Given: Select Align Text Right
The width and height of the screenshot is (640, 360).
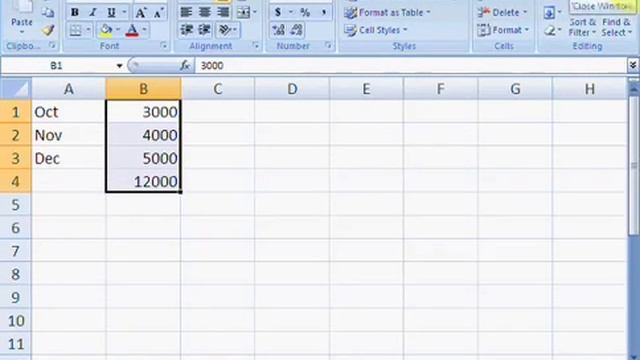Looking at the screenshot, I should click(x=223, y=13).
